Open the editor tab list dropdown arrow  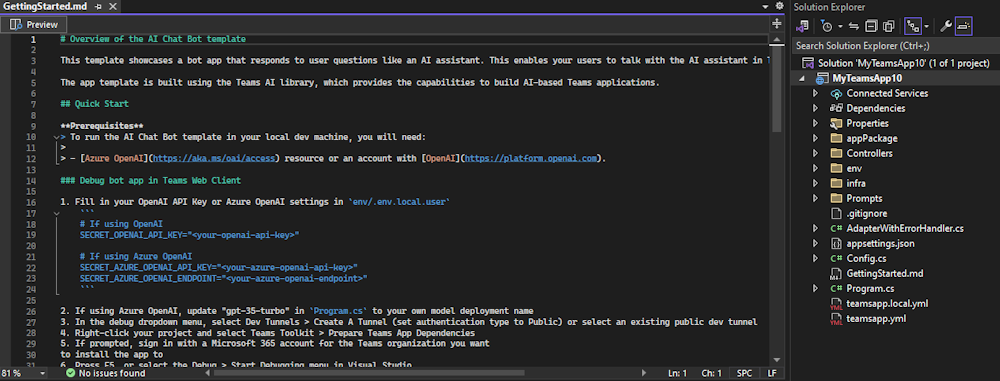point(765,6)
